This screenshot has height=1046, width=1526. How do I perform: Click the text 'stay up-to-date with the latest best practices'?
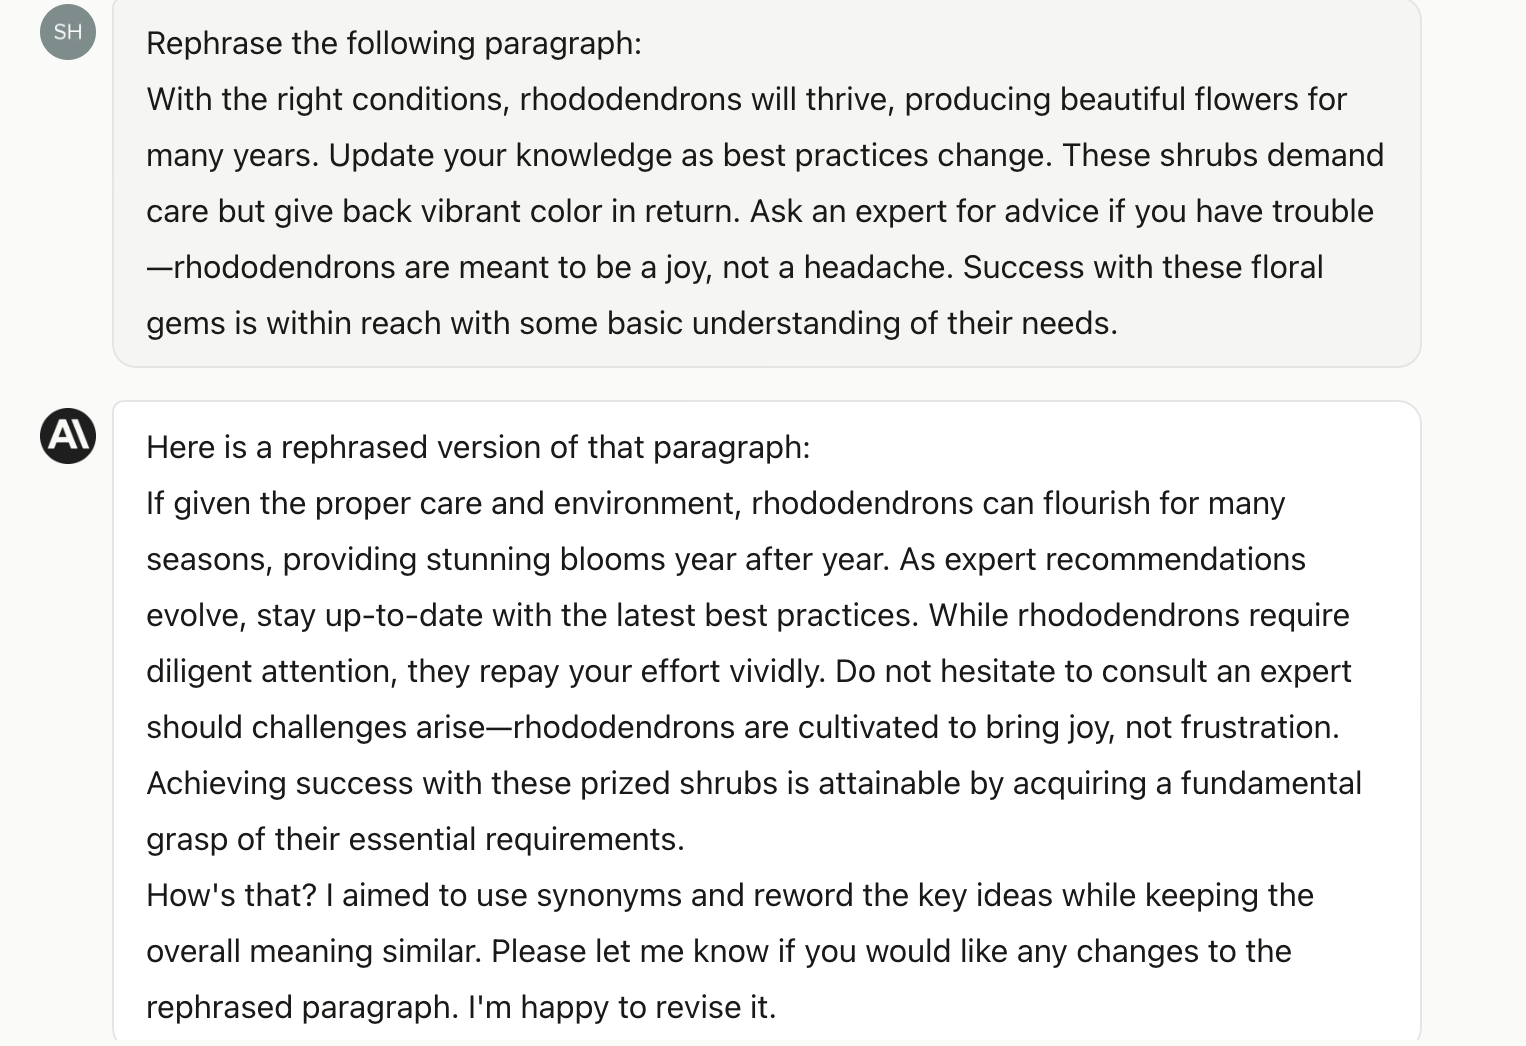click(x=587, y=615)
